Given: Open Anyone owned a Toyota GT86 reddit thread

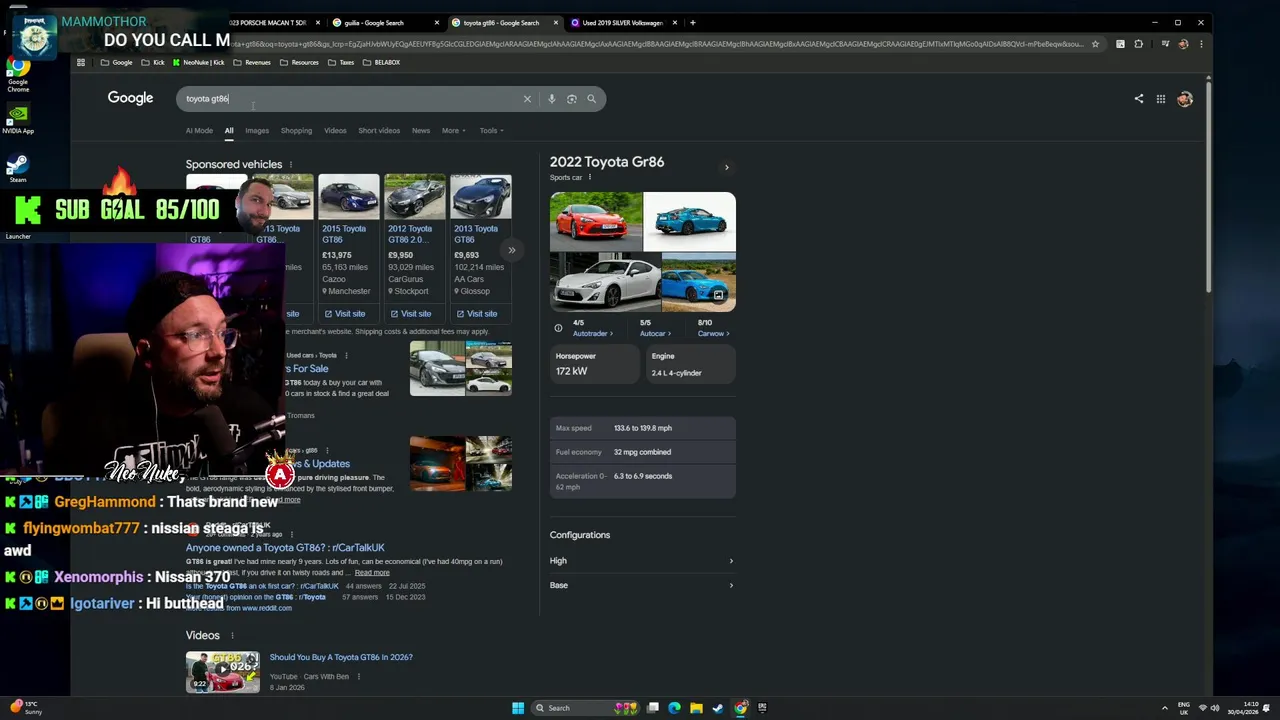Looking at the screenshot, I should coord(285,548).
